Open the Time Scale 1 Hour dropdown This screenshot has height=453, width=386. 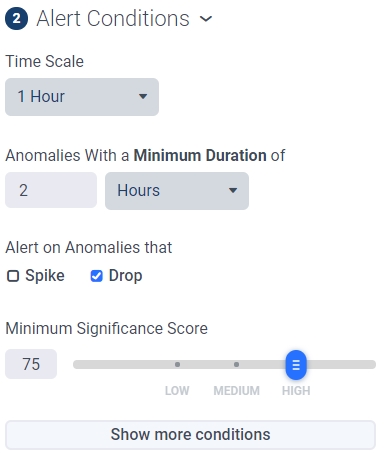coord(82,97)
